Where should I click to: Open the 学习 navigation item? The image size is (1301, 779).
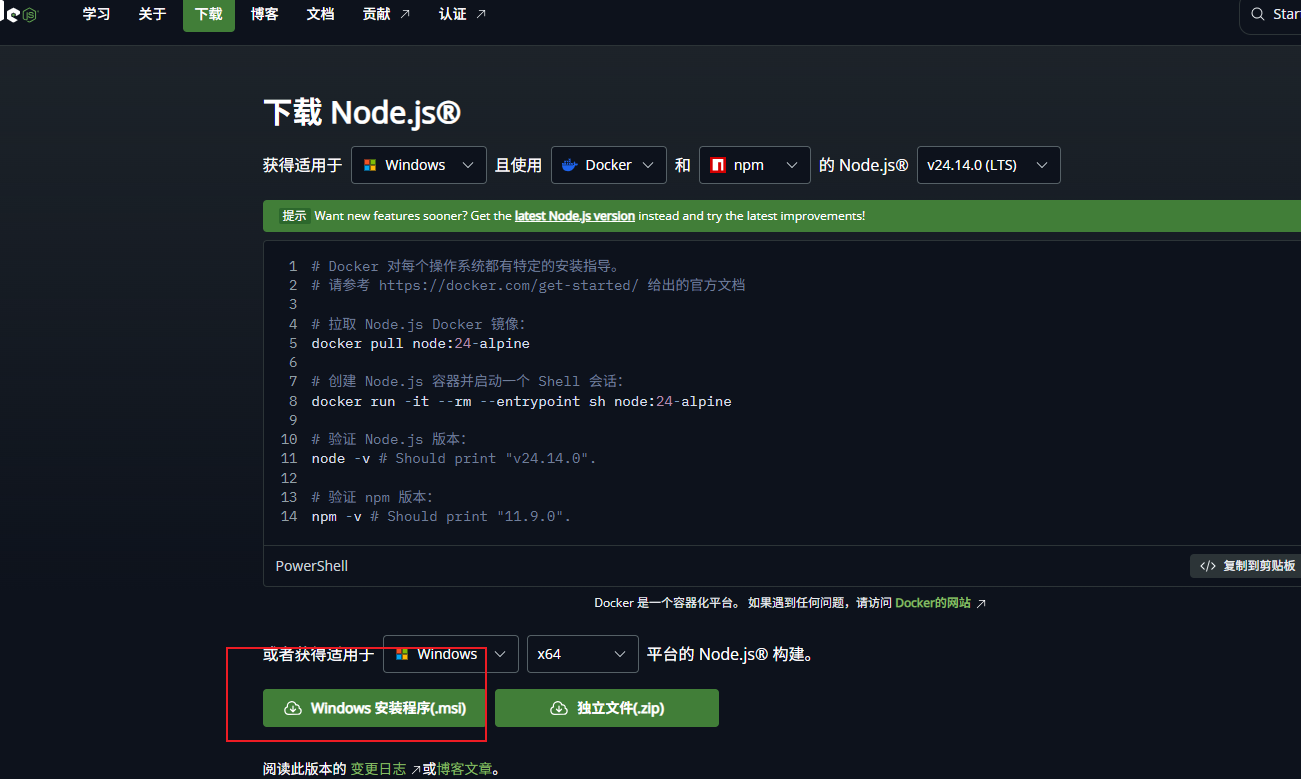click(x=96, y=14)
